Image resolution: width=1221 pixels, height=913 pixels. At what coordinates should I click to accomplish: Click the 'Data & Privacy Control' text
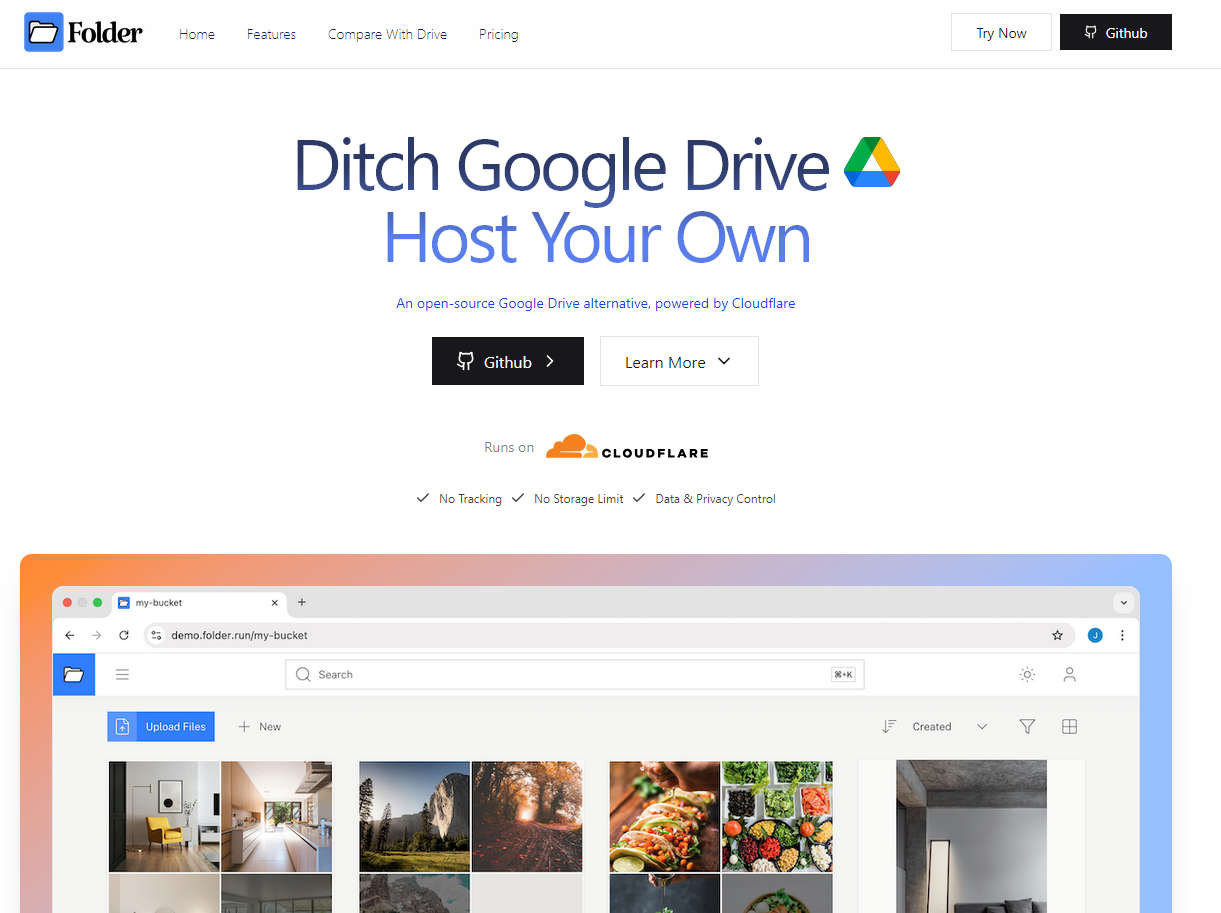(715, 499)
